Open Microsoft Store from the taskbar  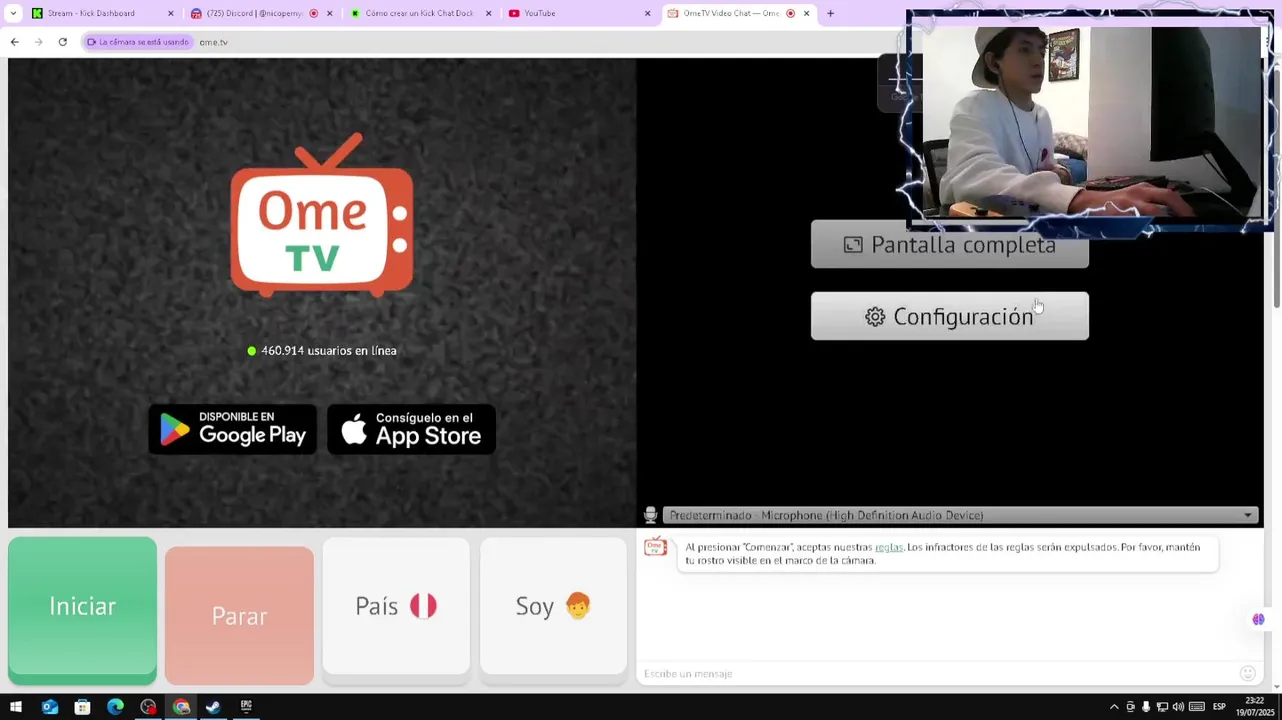pos(82,707)
